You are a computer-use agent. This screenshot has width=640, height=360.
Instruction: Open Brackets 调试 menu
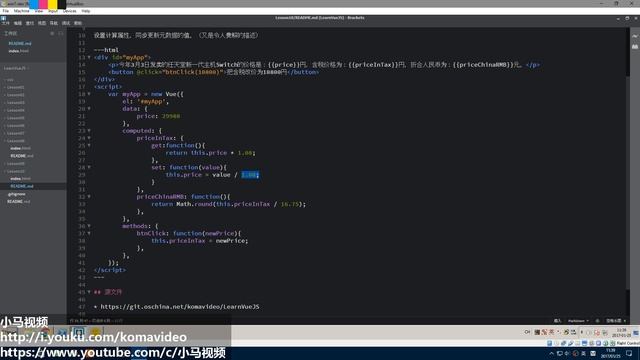coord(66,23)
